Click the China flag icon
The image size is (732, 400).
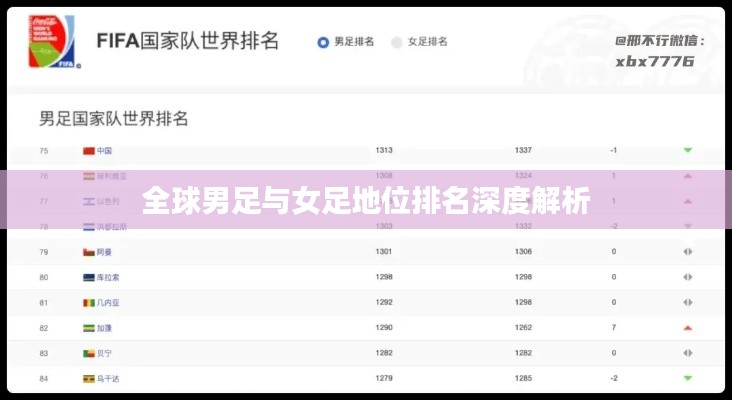pyautogui.click(x=88, y=151)
